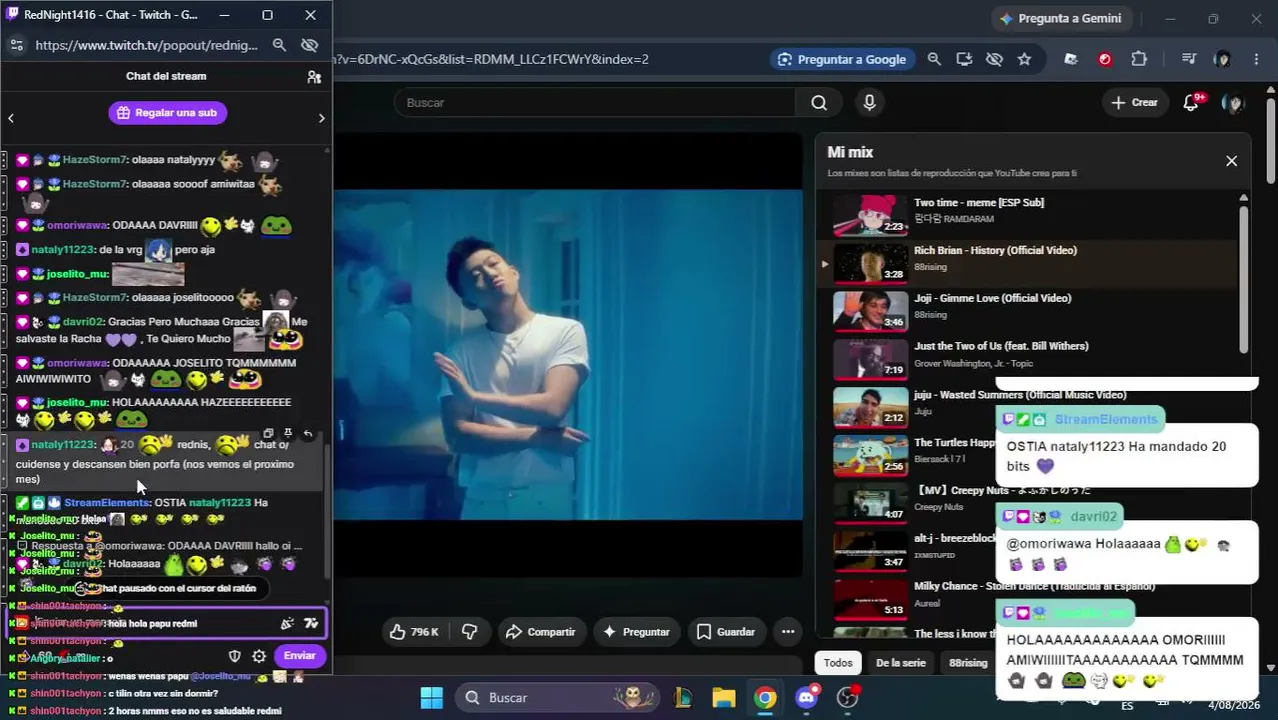Open Chrome extensions puzzle icon
This screenshot has width=1278, height=720.
(1139, 59)
